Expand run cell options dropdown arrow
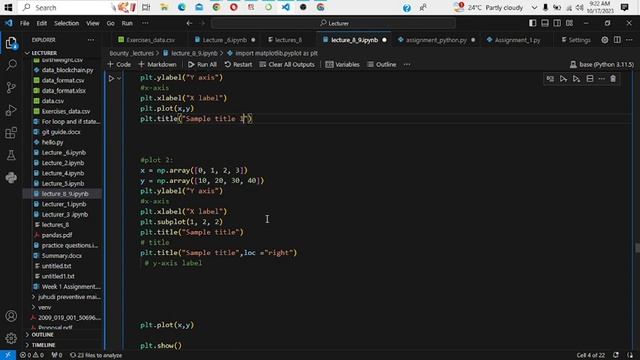The height and width of the screenshot is (360, 640). 119,78
